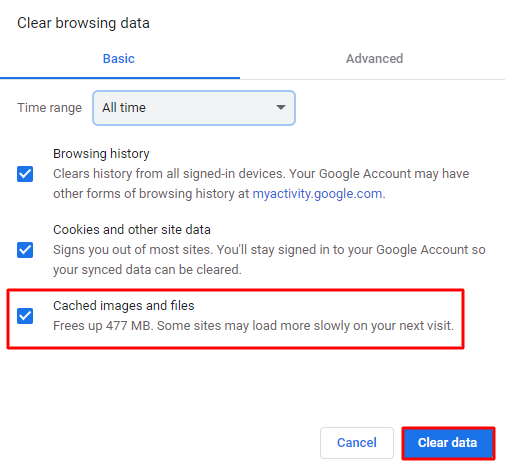Click the Time range dropdown arrow
This screenshot has width=505, height=468.
tap(281, 107)
